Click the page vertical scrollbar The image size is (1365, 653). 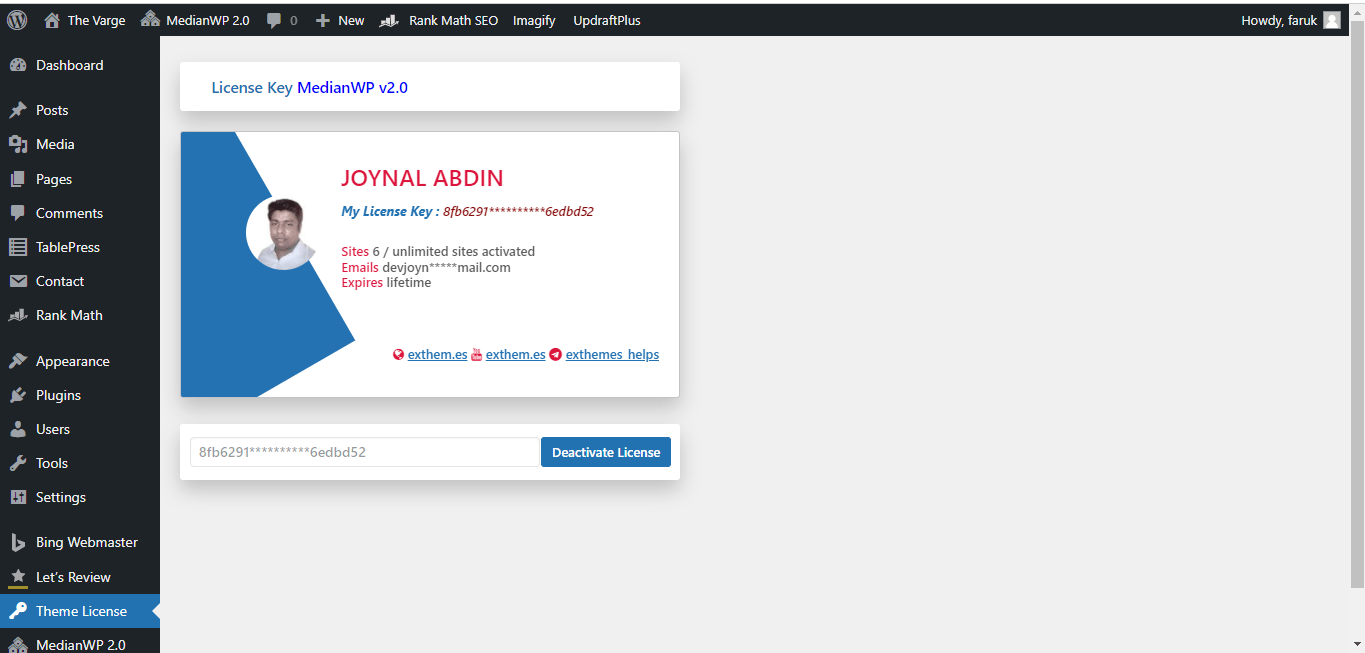coord(1357,310)
